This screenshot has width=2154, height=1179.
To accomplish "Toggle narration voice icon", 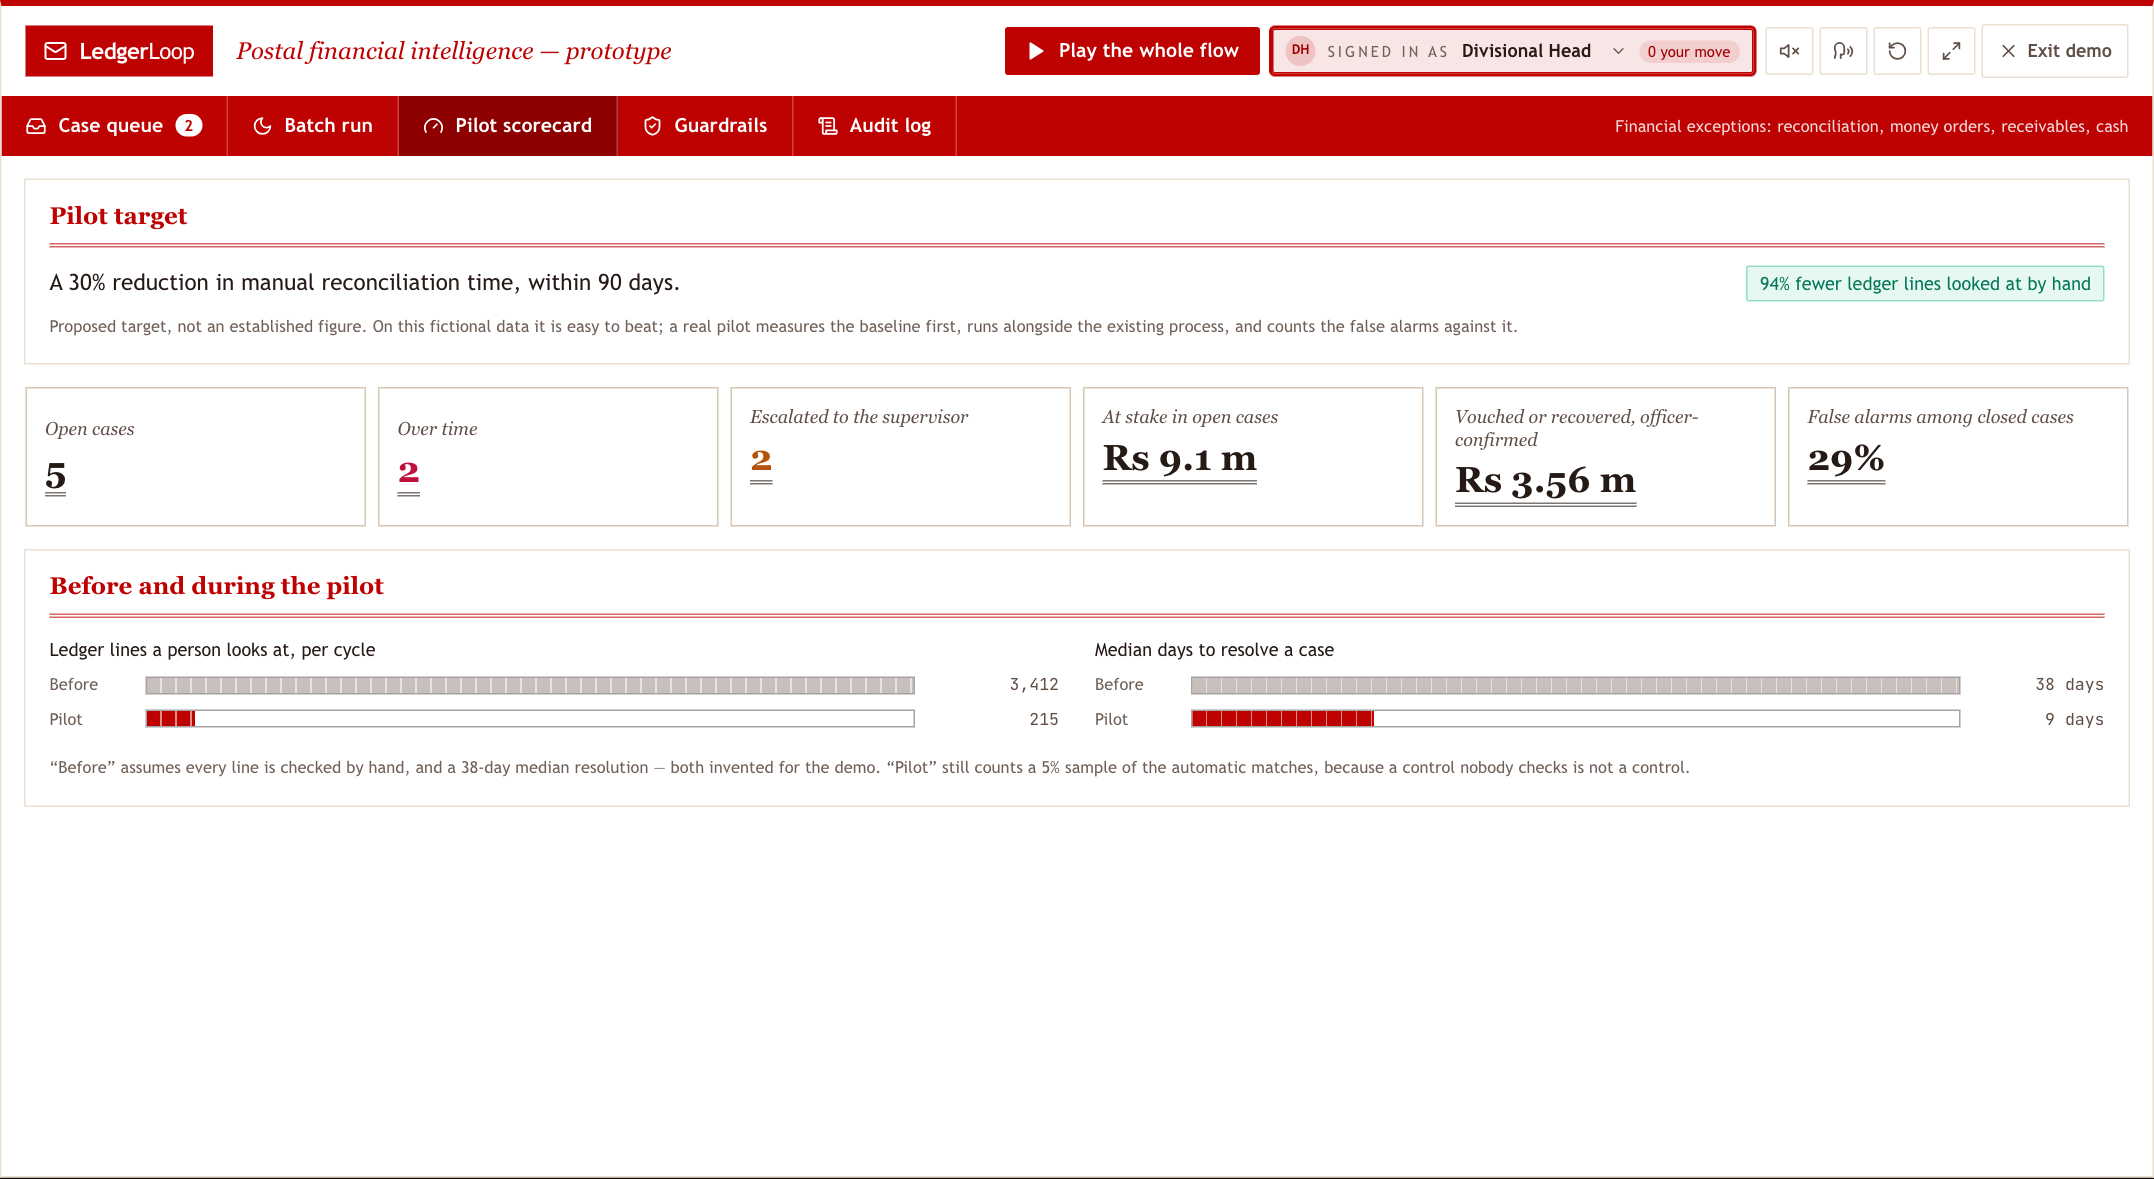I will pyautogui.click(x=1843, y=51).
